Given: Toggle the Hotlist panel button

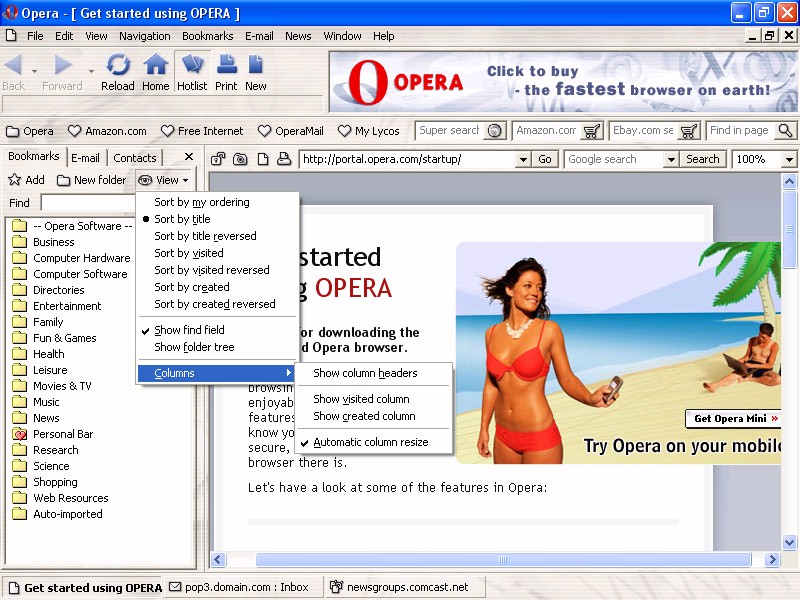Looking at the screenshot, I should click(x=192, y=72).
